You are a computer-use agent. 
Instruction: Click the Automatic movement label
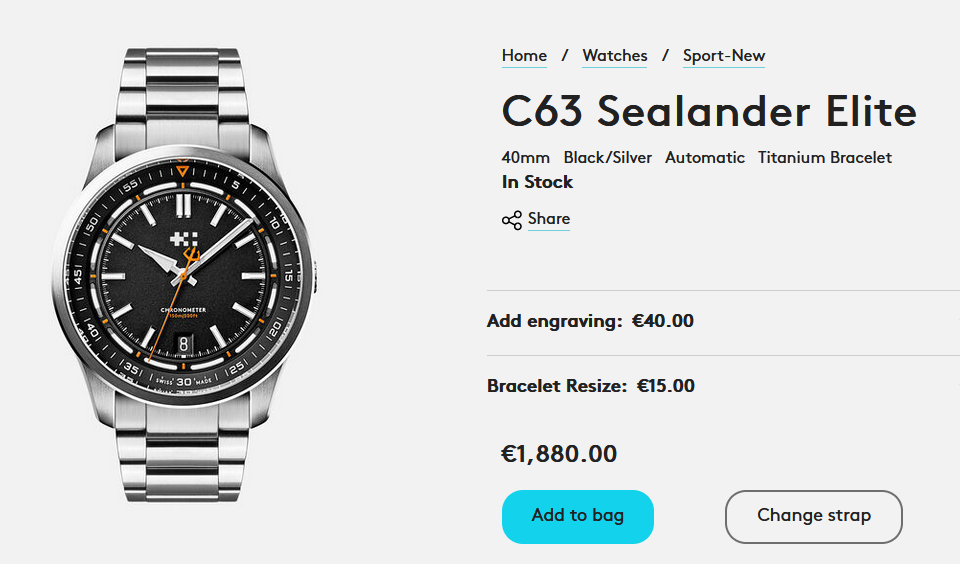coord(704,158)
